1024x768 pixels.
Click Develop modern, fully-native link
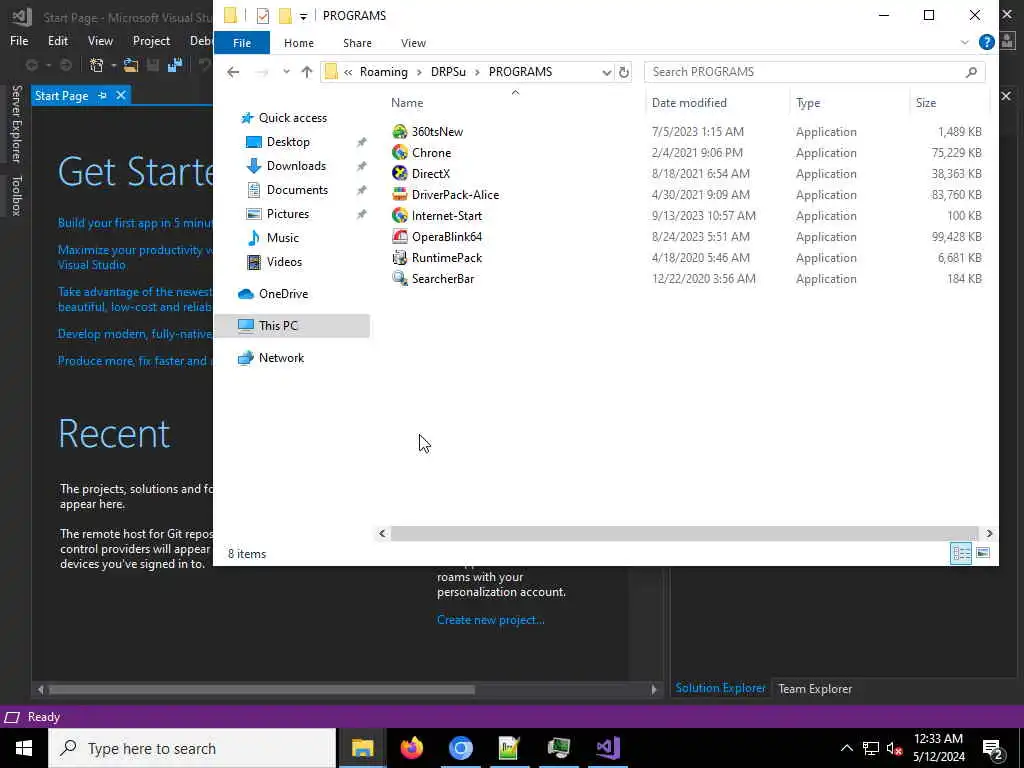pos(135,334)
